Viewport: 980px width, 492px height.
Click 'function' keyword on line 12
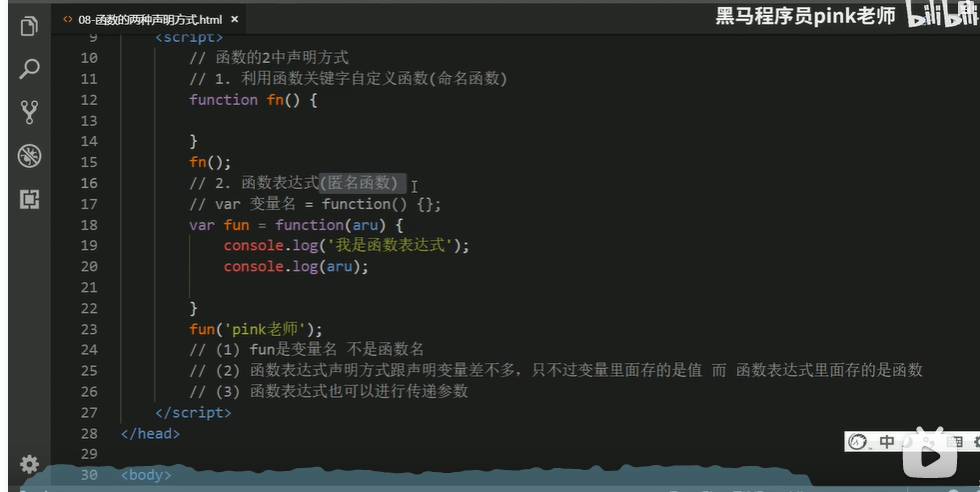(x=223, y=100)
